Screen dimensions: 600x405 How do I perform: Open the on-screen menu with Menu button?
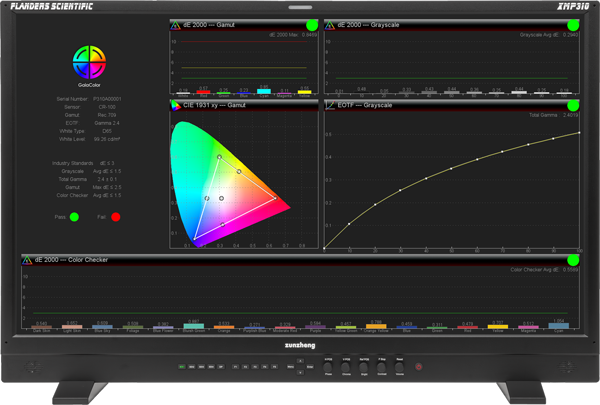coord(291,367)
